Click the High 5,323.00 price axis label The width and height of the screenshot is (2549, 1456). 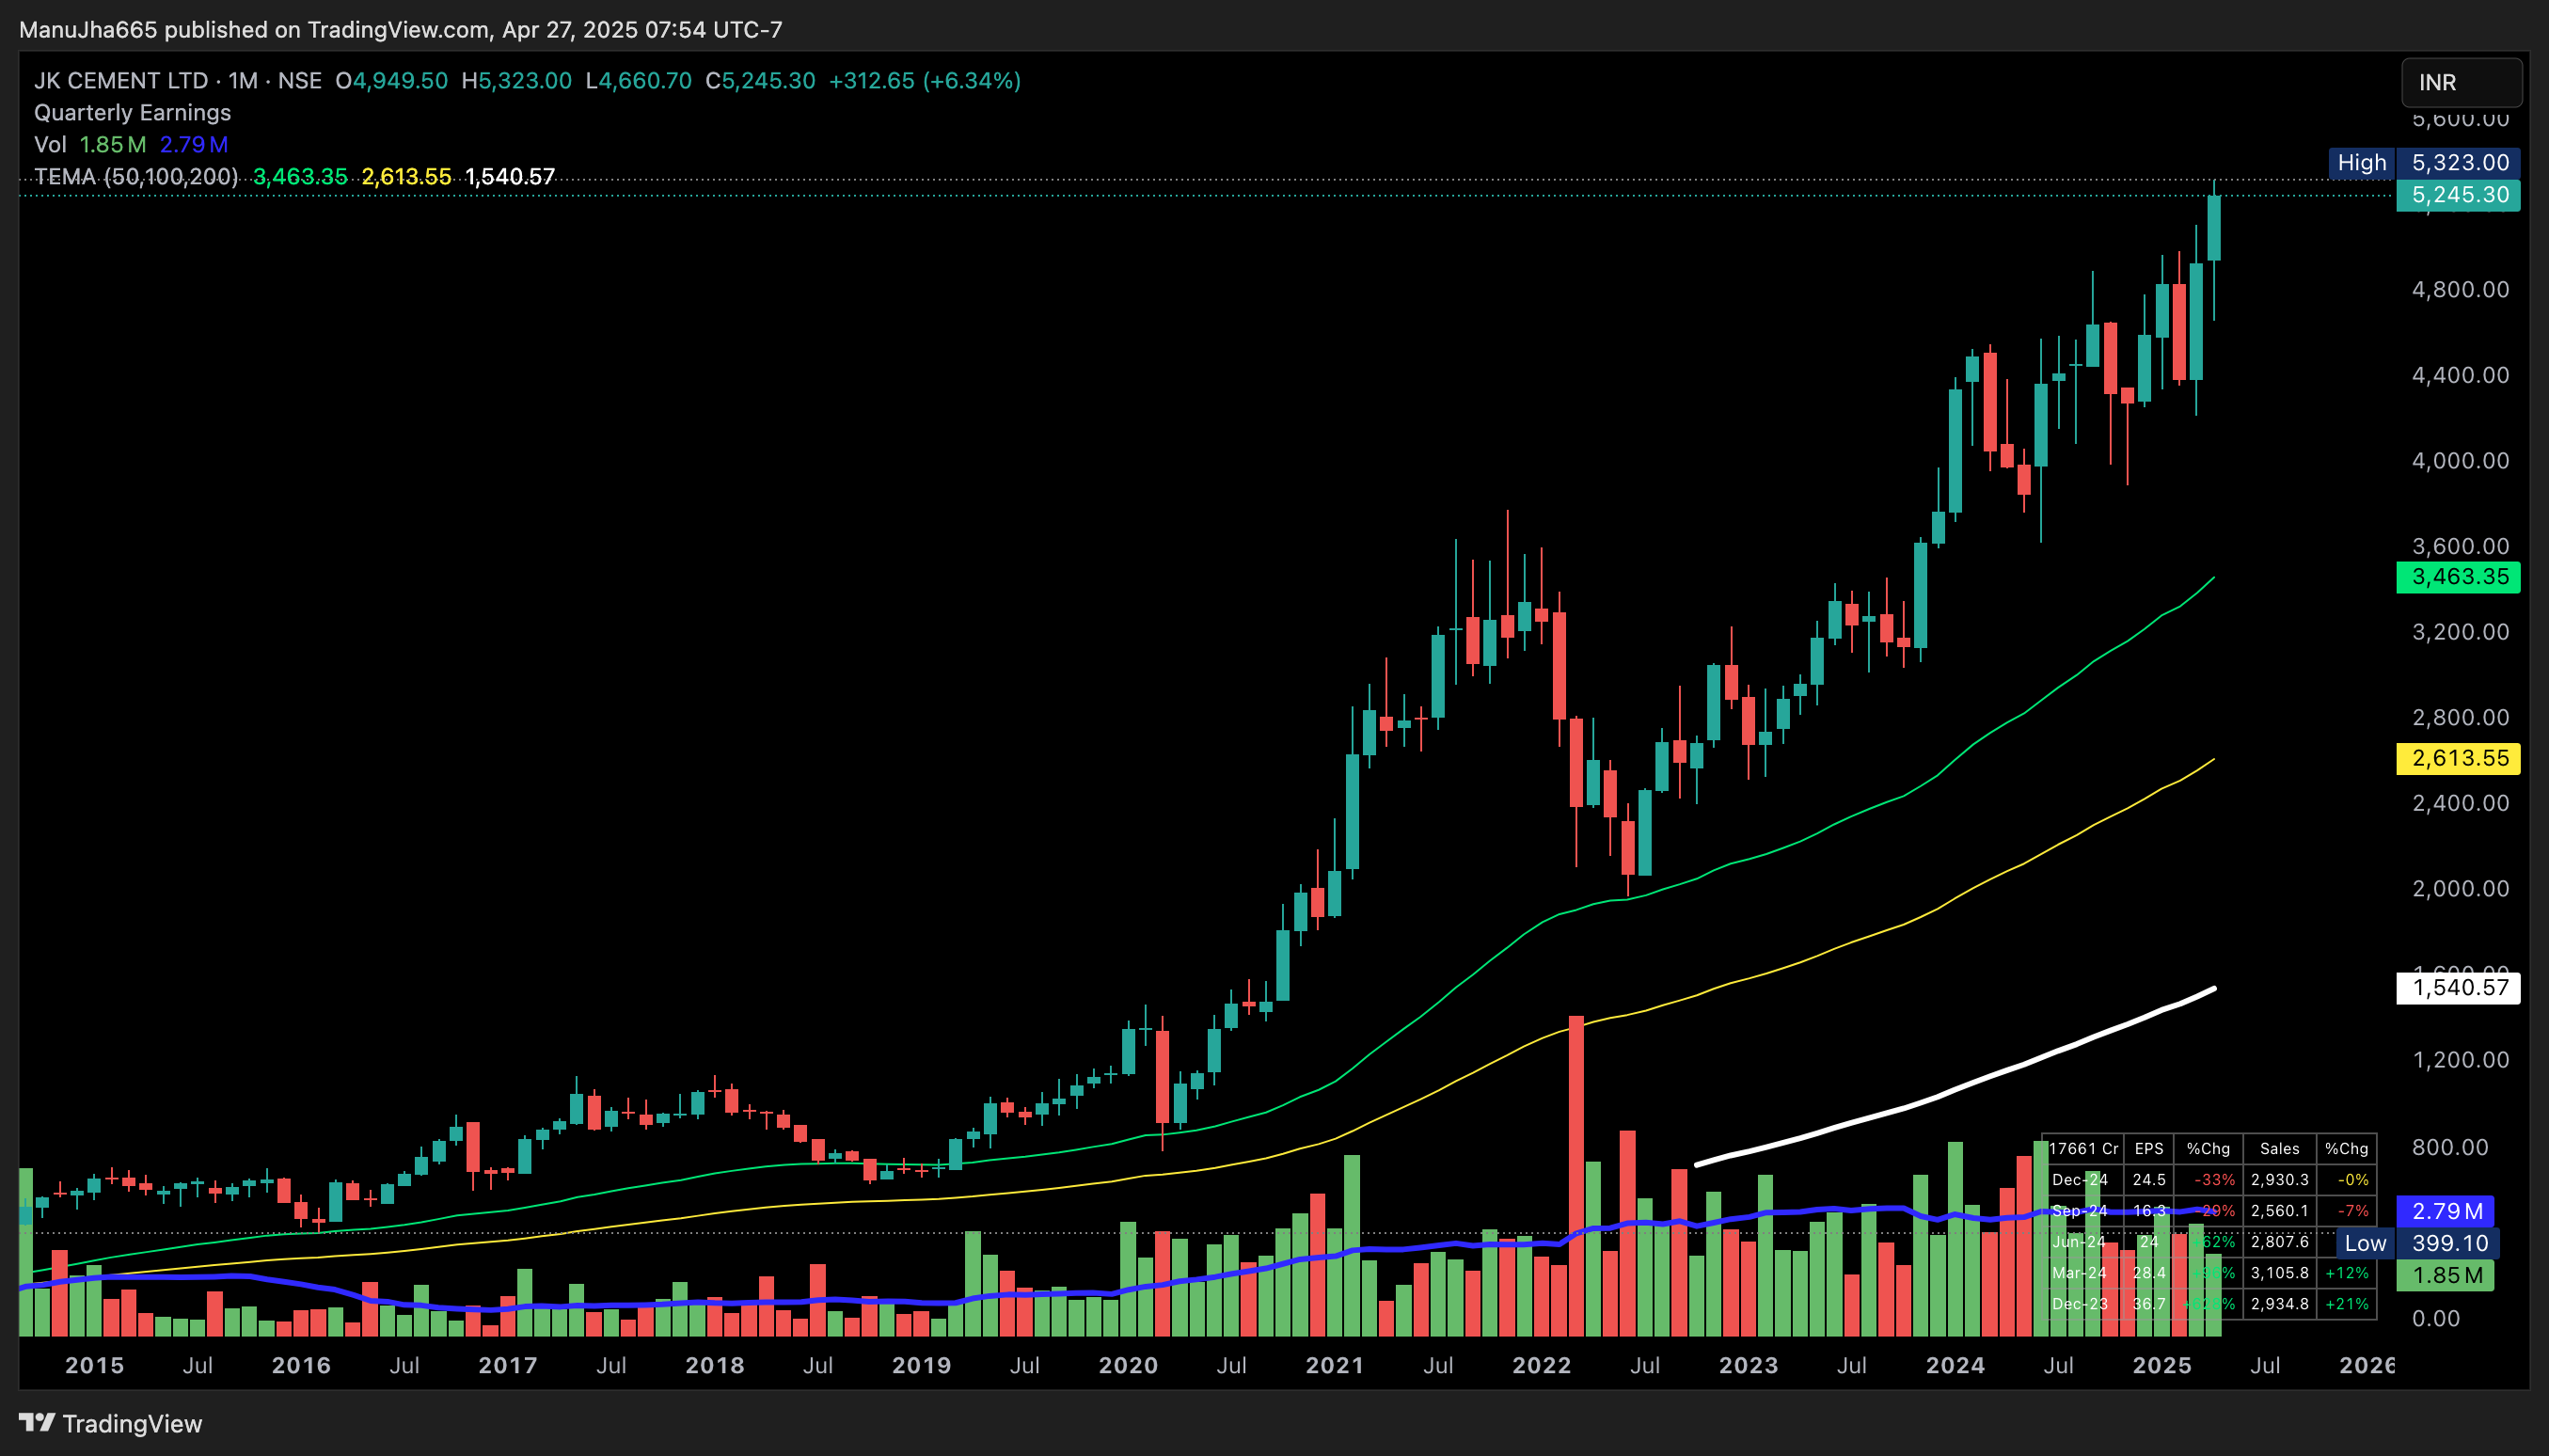click(x=2424, y=163)
